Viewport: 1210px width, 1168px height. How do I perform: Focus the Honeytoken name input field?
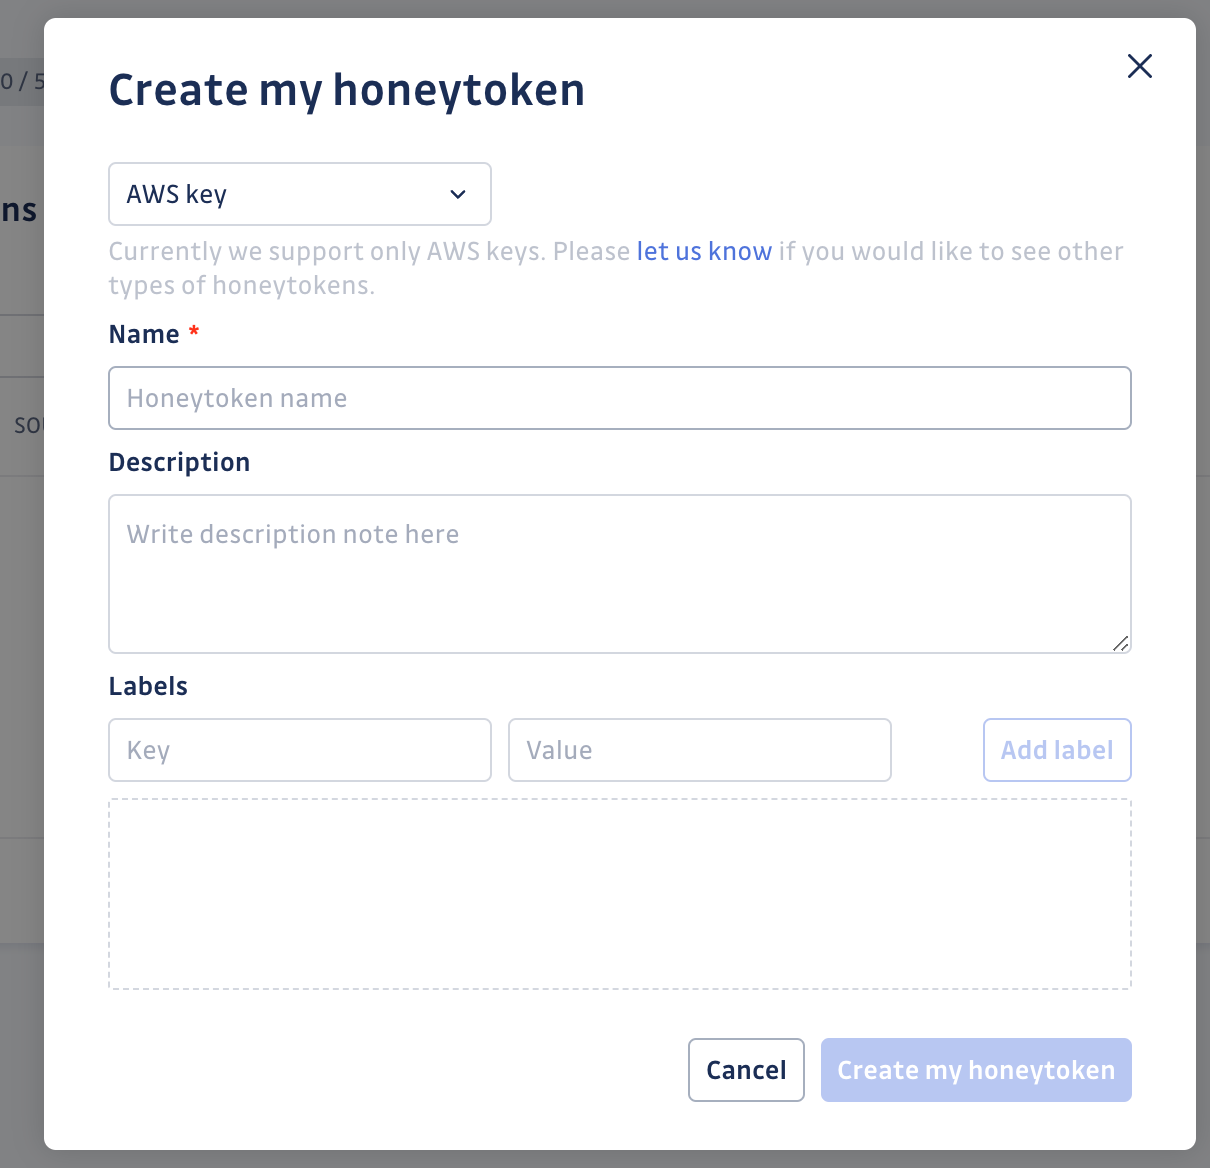[620, 398]
